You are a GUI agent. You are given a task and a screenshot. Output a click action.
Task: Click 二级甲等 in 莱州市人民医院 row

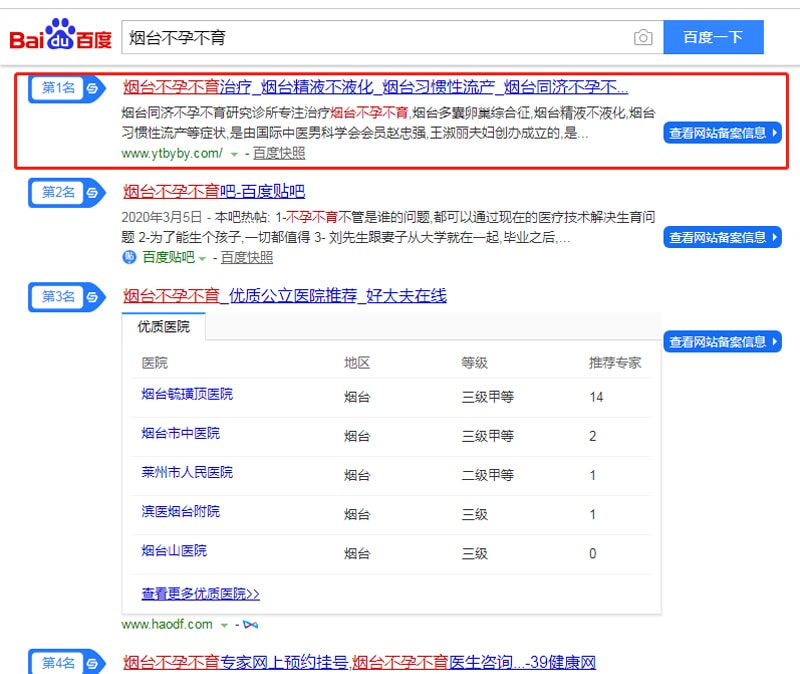click(x=488, y=475)
